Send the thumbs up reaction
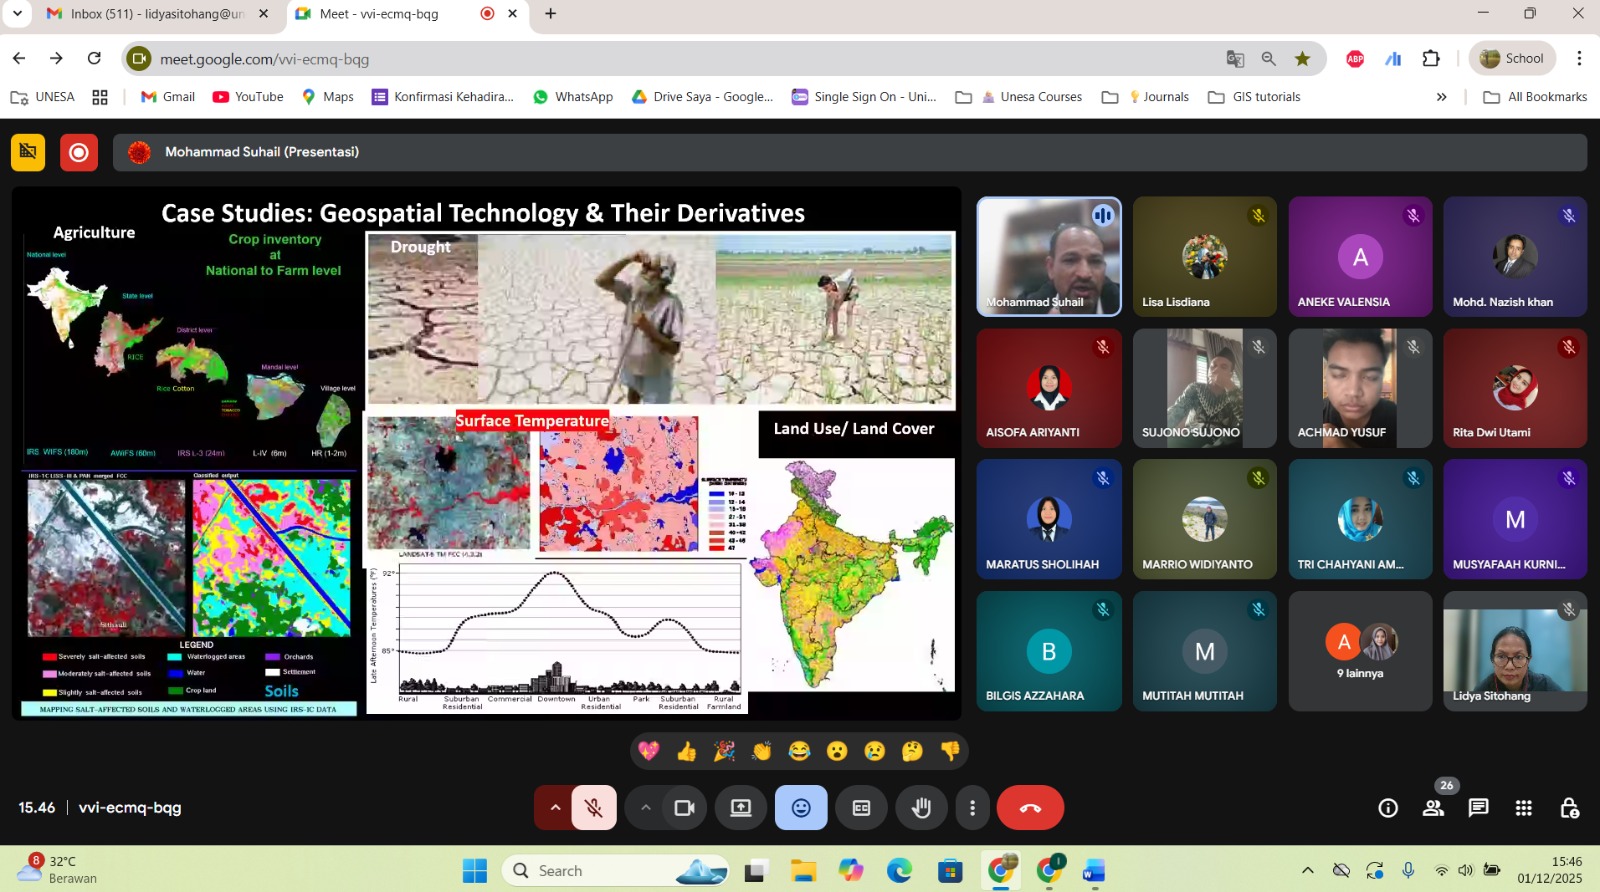Viewport: 1600px width, 892px height. (x=686, y=751)
